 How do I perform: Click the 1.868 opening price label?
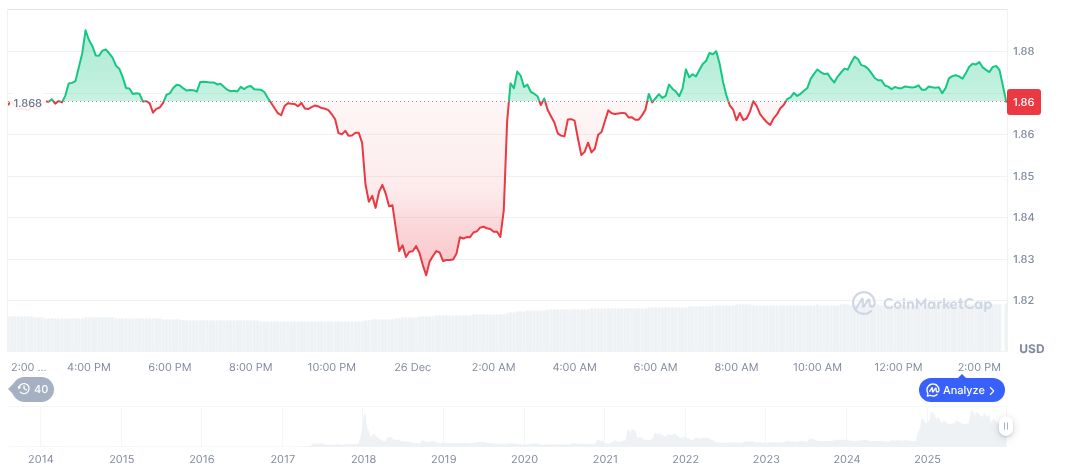[27, 103]
